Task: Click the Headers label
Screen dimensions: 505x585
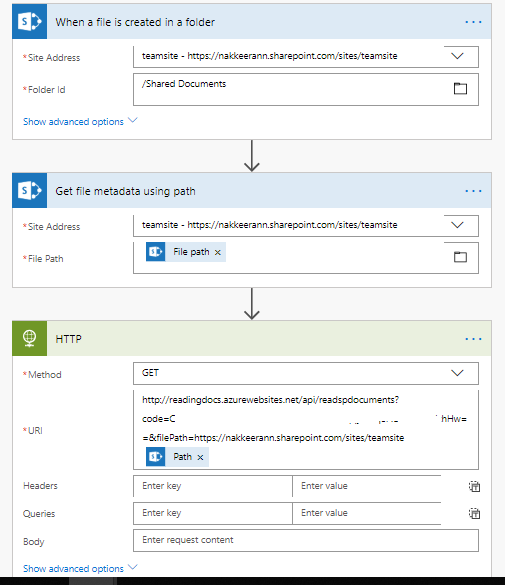Action: tap(40, 486)
